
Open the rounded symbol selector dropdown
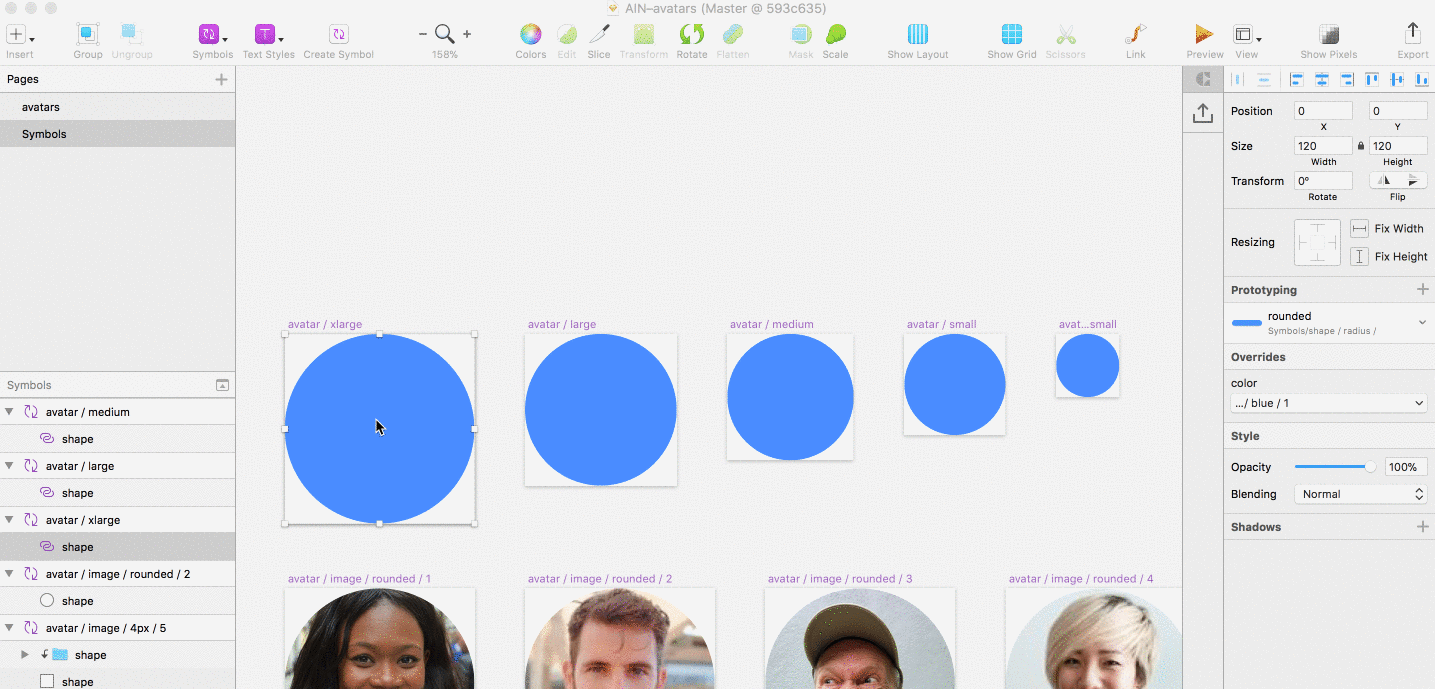pos(1329,323)
